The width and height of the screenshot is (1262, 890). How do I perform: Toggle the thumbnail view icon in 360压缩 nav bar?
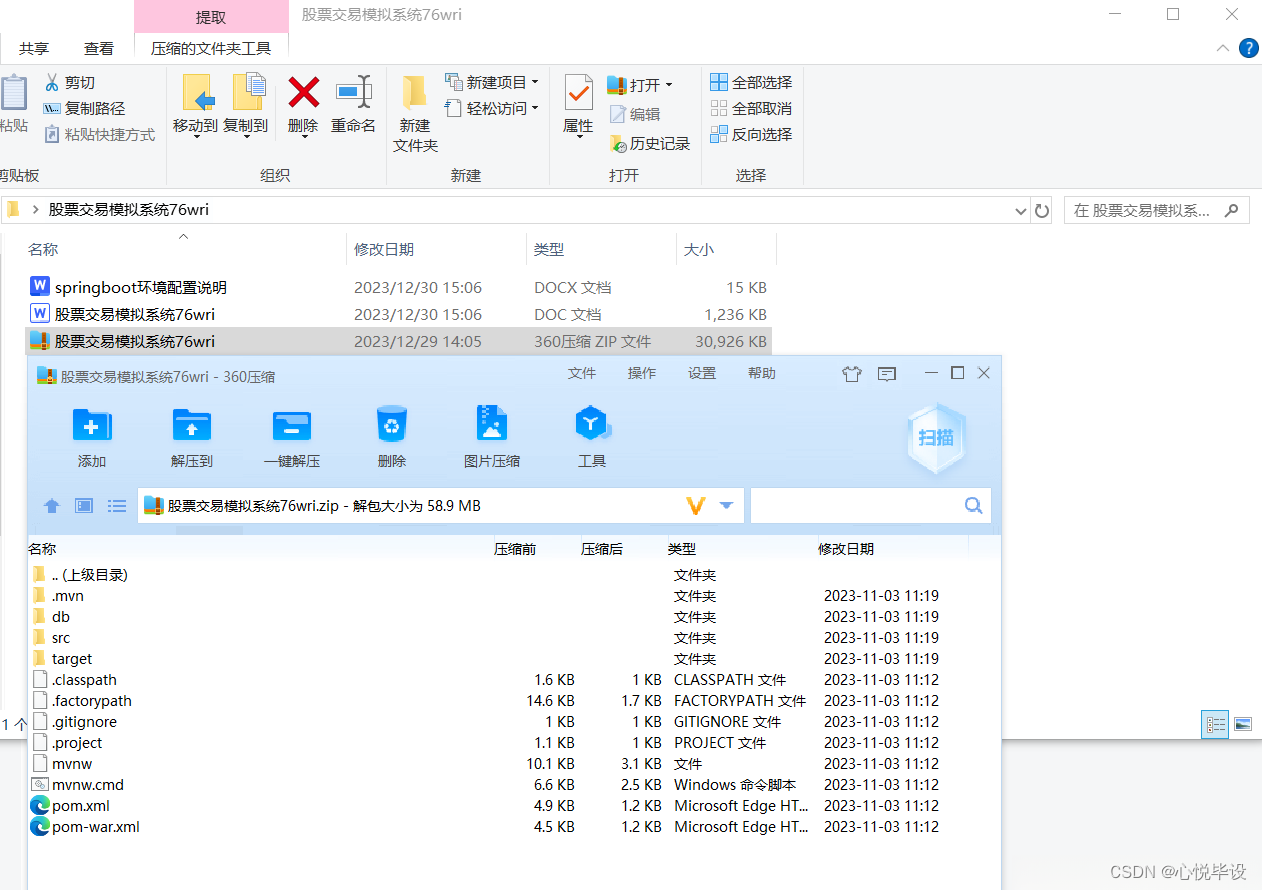[x=84, y=506]
